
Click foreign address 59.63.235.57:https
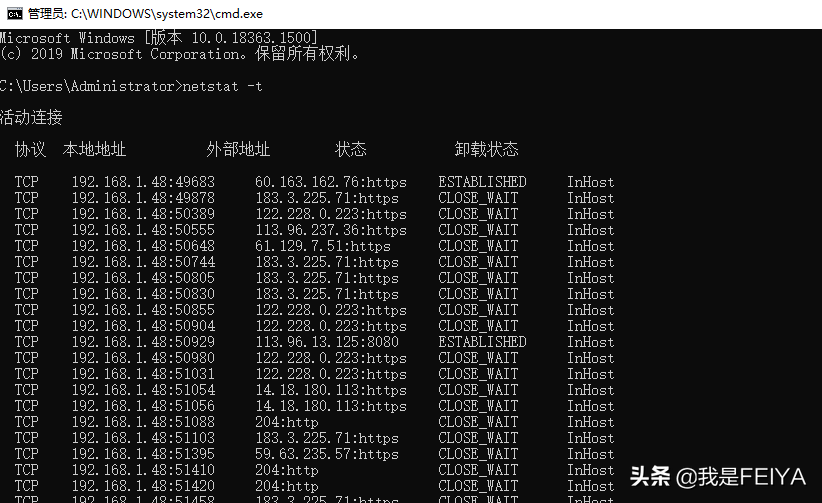click(327, 454)
